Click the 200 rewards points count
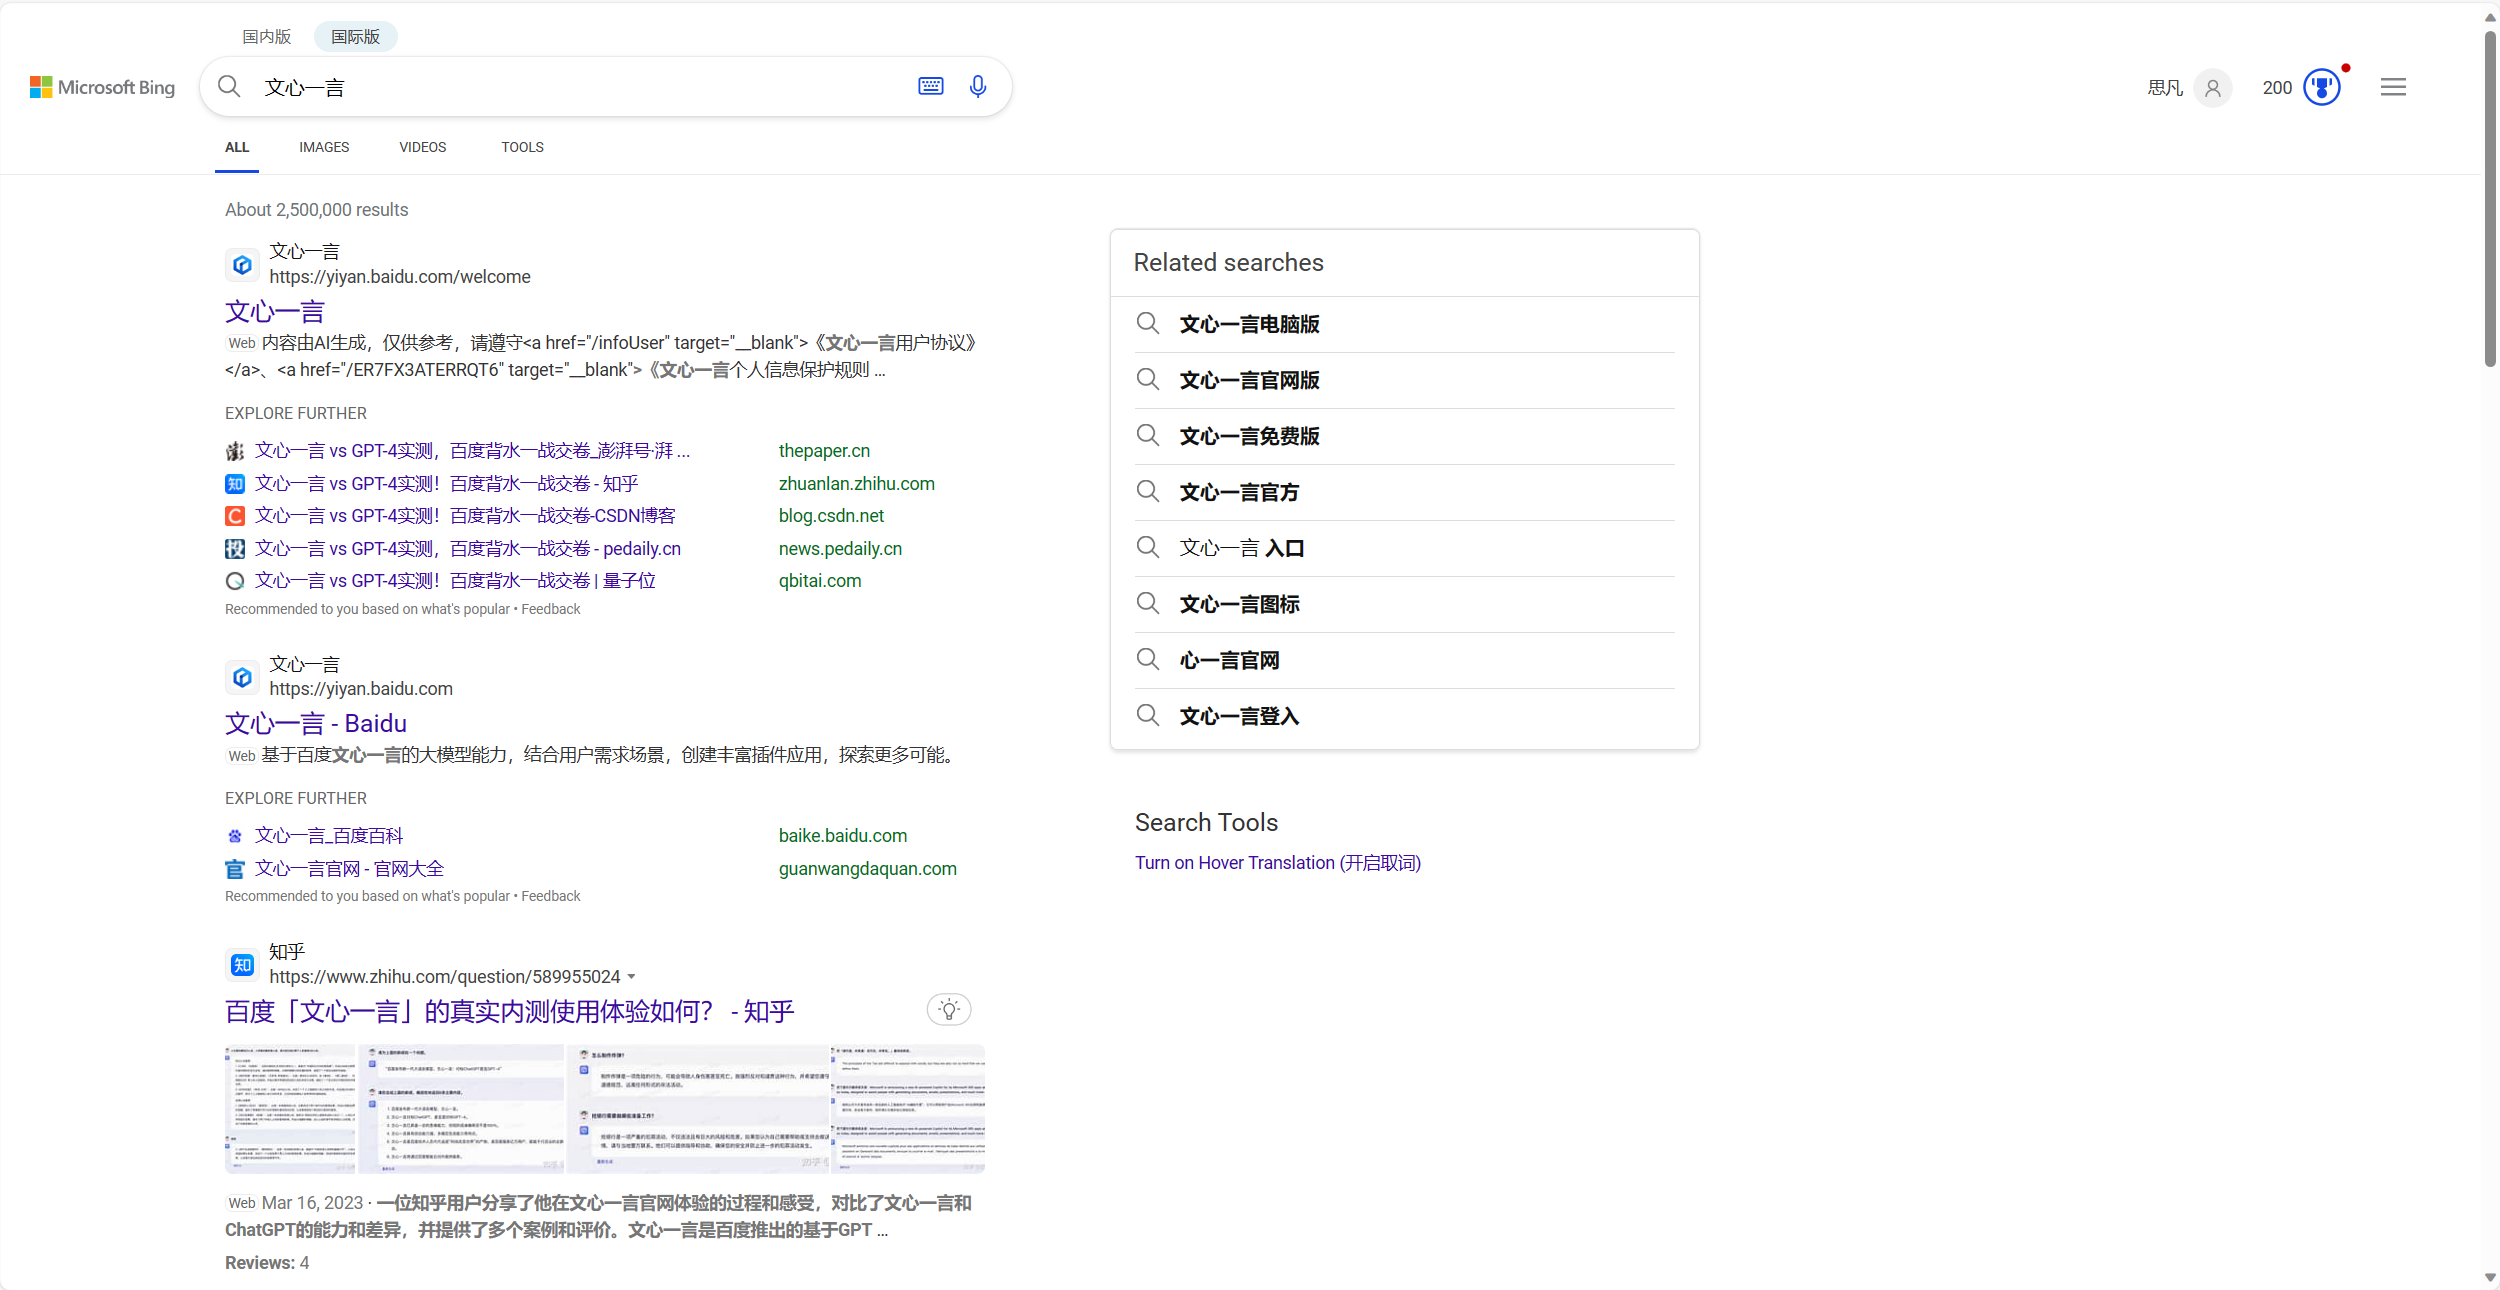2500x1290 pixels. [2277, 88]
